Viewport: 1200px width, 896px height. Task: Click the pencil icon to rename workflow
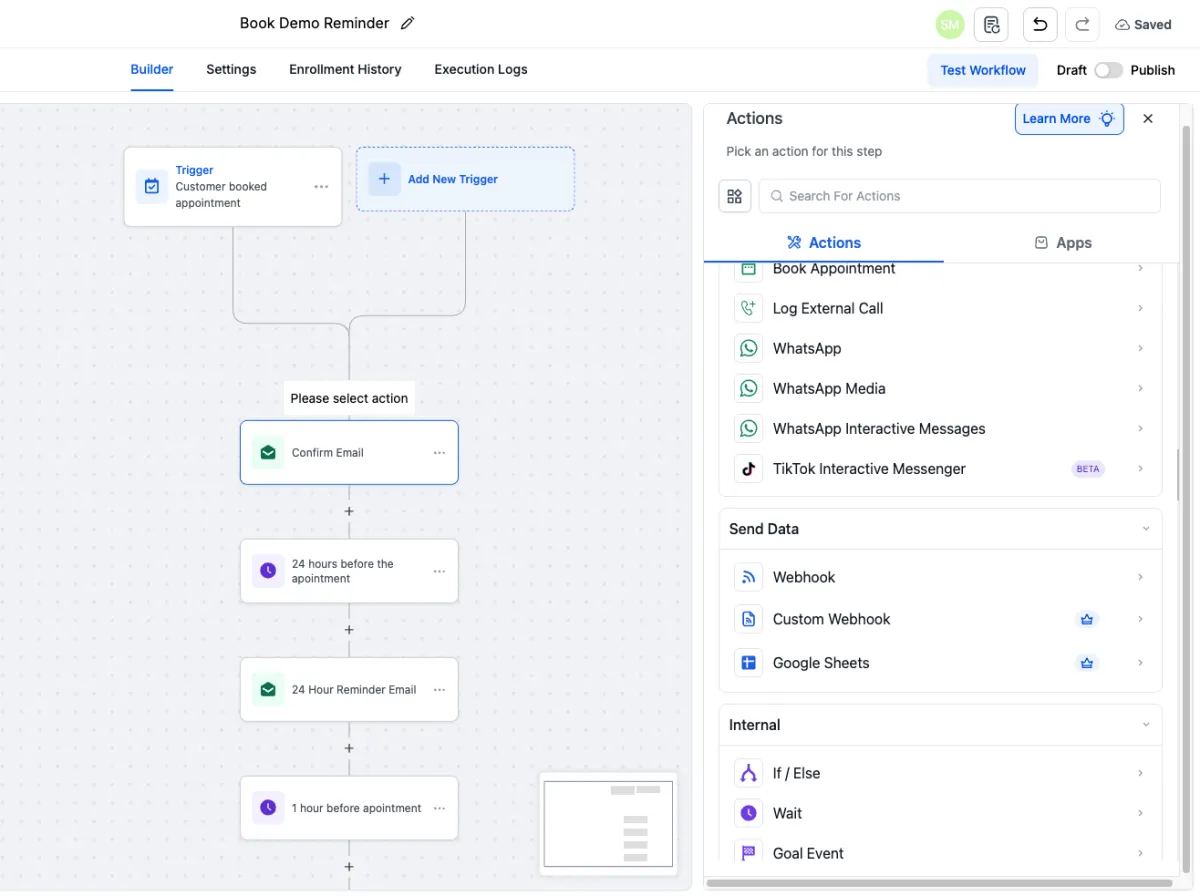pyautogui.click(x=407, y=24)
